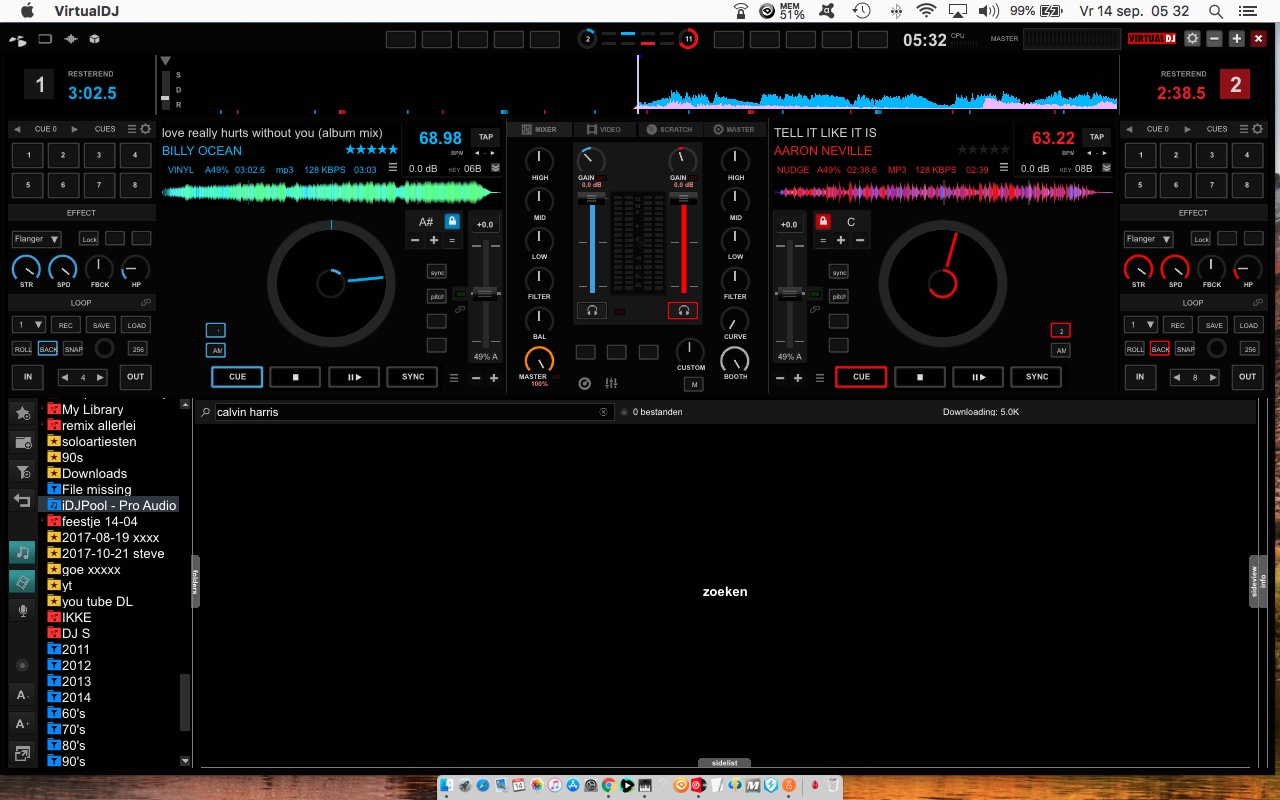Open right deck Flanger effect dropdown
The height and width of the screenshot is (800, 1280).
click(x=1148, y=239)
